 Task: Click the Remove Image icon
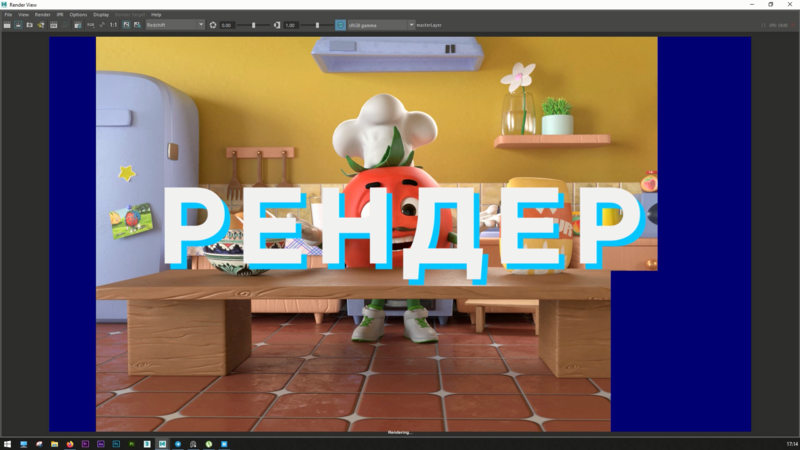click(137, 25)
